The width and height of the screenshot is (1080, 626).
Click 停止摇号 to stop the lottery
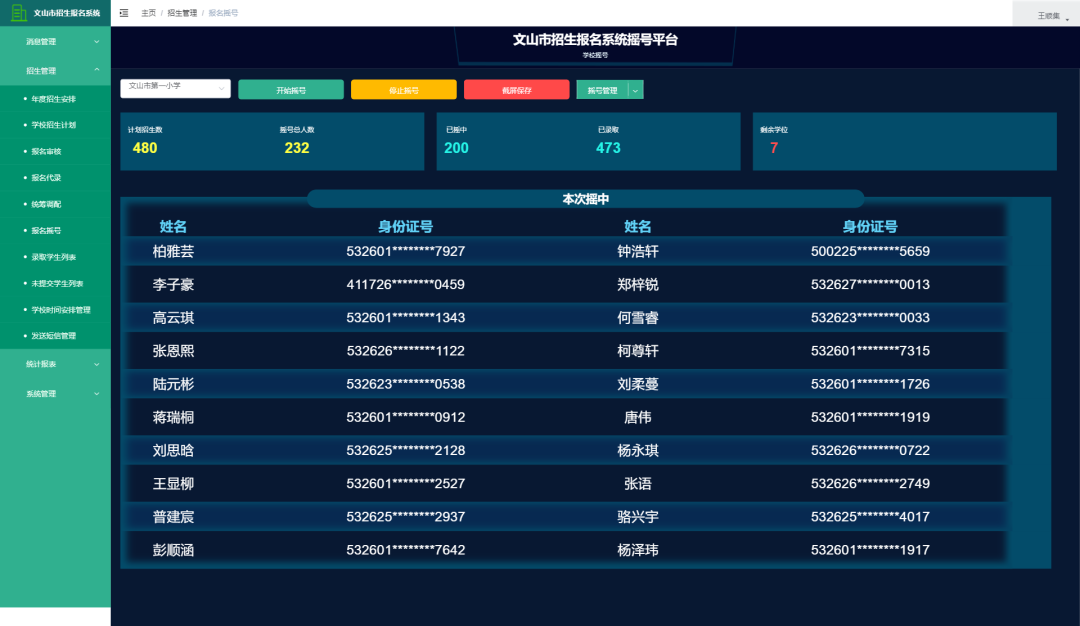(x=403, y=89)
